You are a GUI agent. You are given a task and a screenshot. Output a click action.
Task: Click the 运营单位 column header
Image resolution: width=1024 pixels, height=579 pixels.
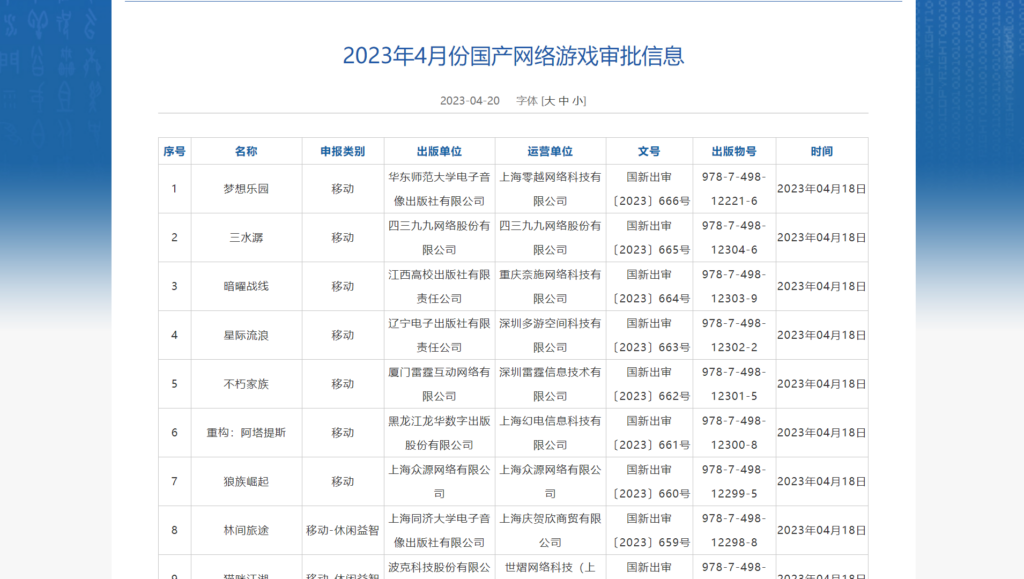click(551, 151)
